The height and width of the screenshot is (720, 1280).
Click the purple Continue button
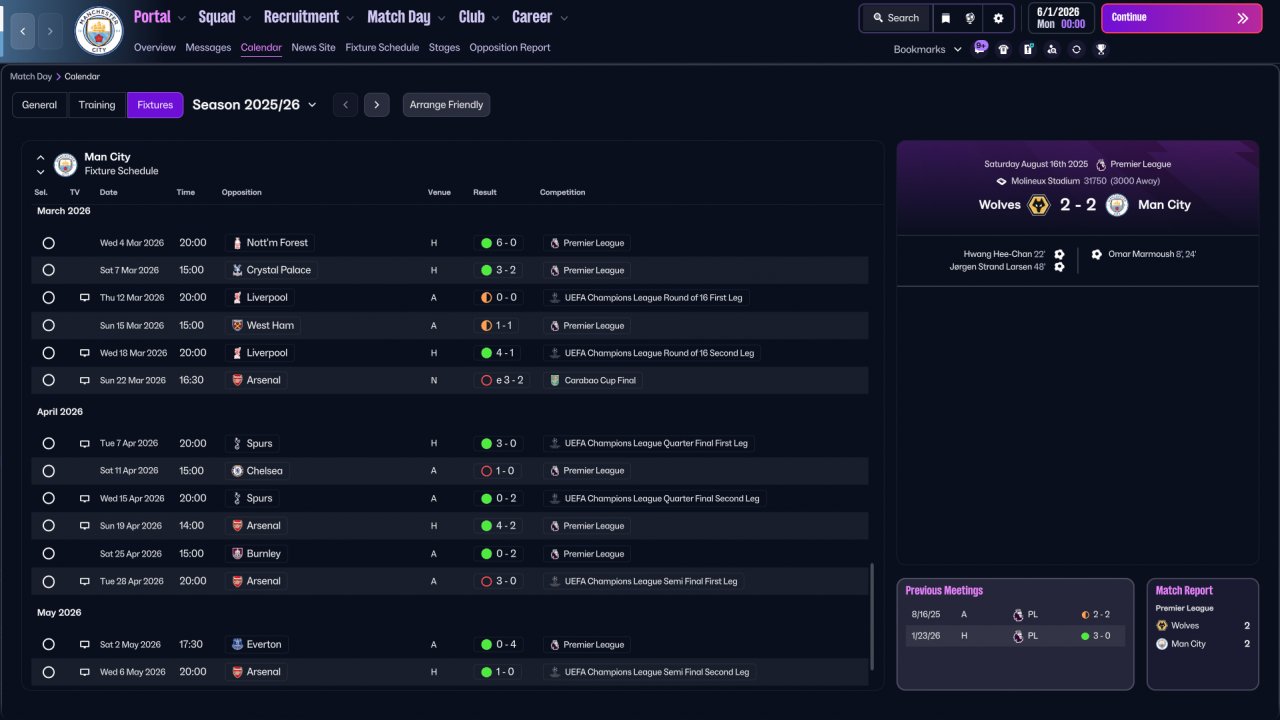pos(1180,18)
